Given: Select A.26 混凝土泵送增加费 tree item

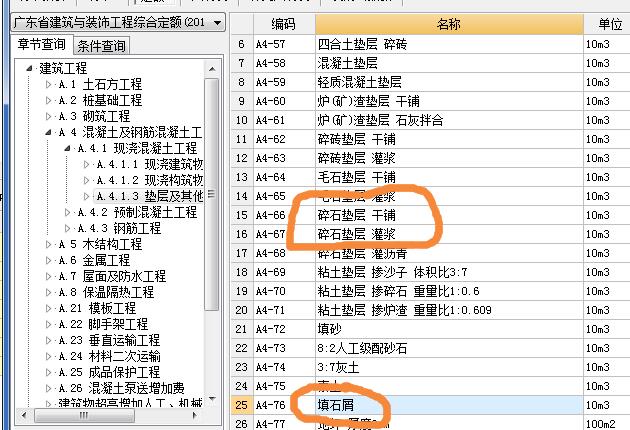Looking at the screenshot, I should (121, 388).
